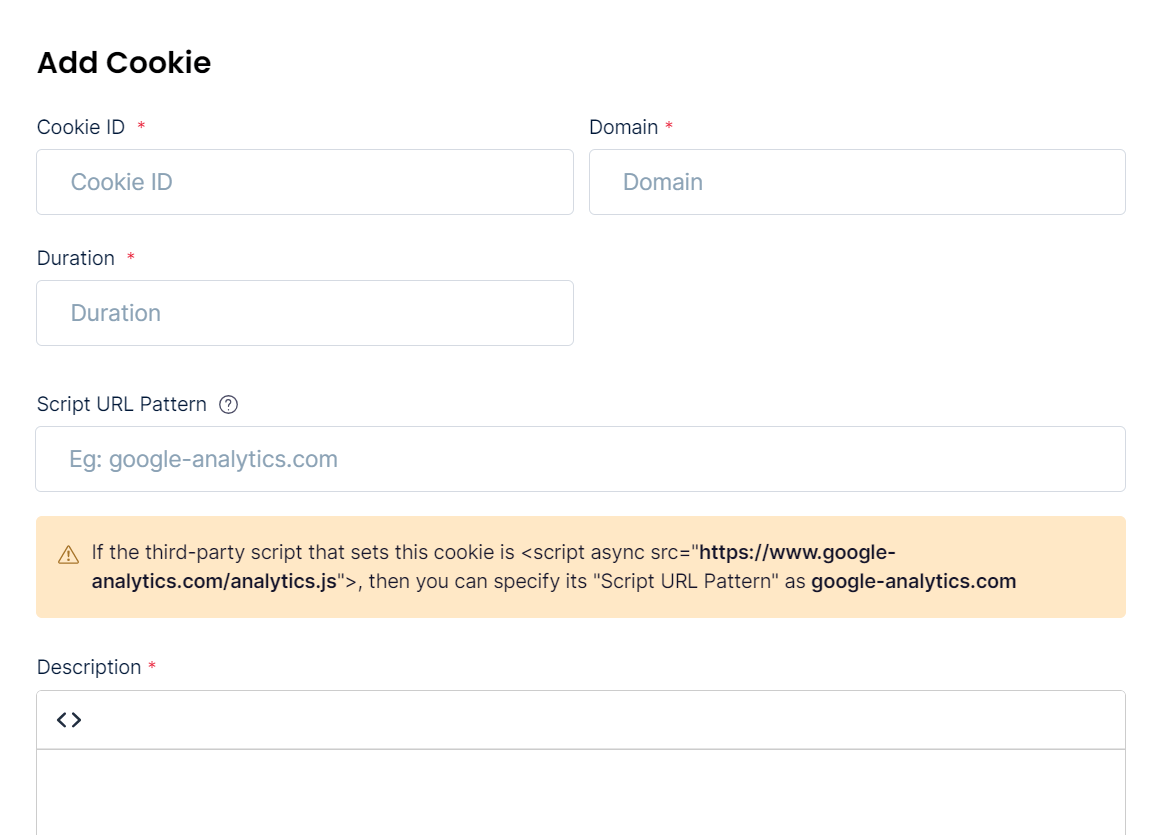This screenshot has width=1163, height=835.
Task: Click the Add Cookie heading
Action: [125, 62]
